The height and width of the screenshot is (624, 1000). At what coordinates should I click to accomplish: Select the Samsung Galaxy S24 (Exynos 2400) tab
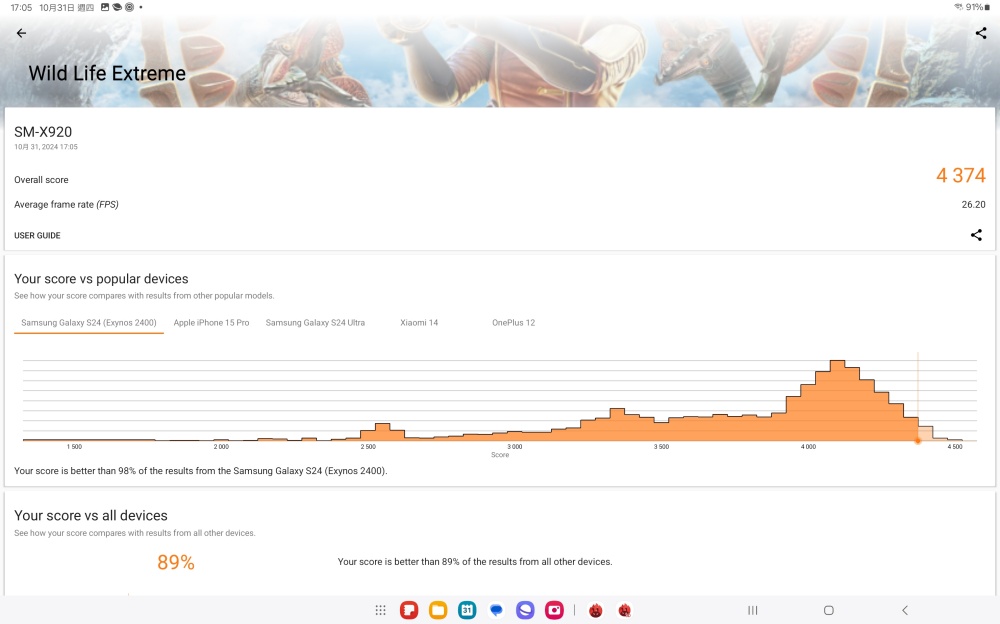[x=89, y=323]
